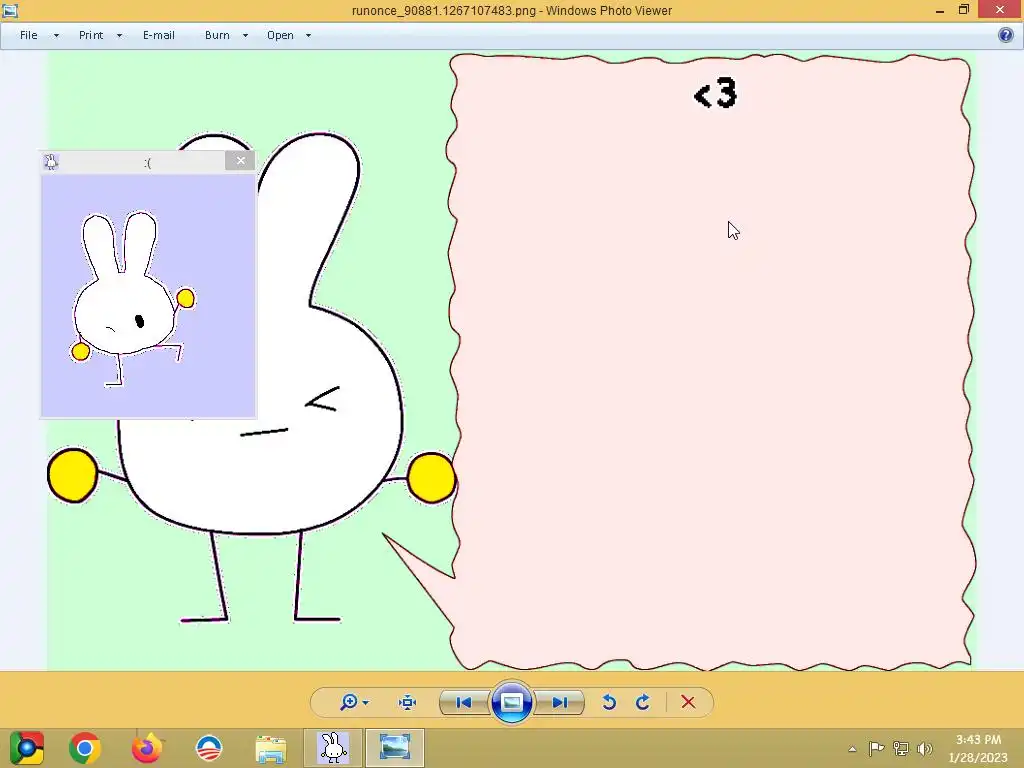Close the Windows Photo Viewer window
Screen dimensions: 1024x768
click(1000, 10)
